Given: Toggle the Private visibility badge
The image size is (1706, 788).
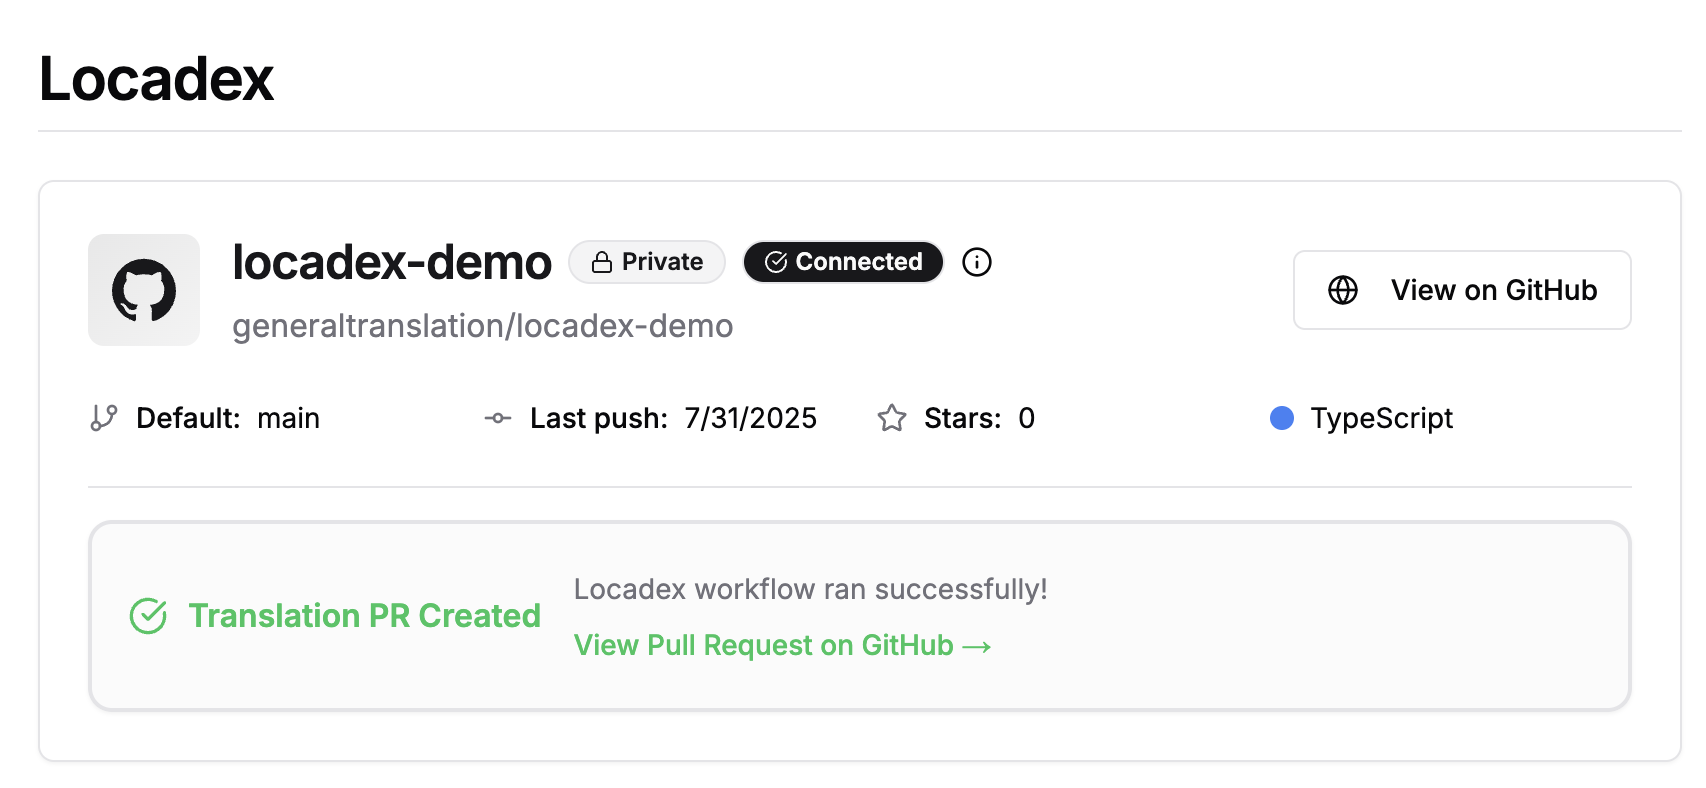Looking at the screenshot, I should [x=647, y=261].
